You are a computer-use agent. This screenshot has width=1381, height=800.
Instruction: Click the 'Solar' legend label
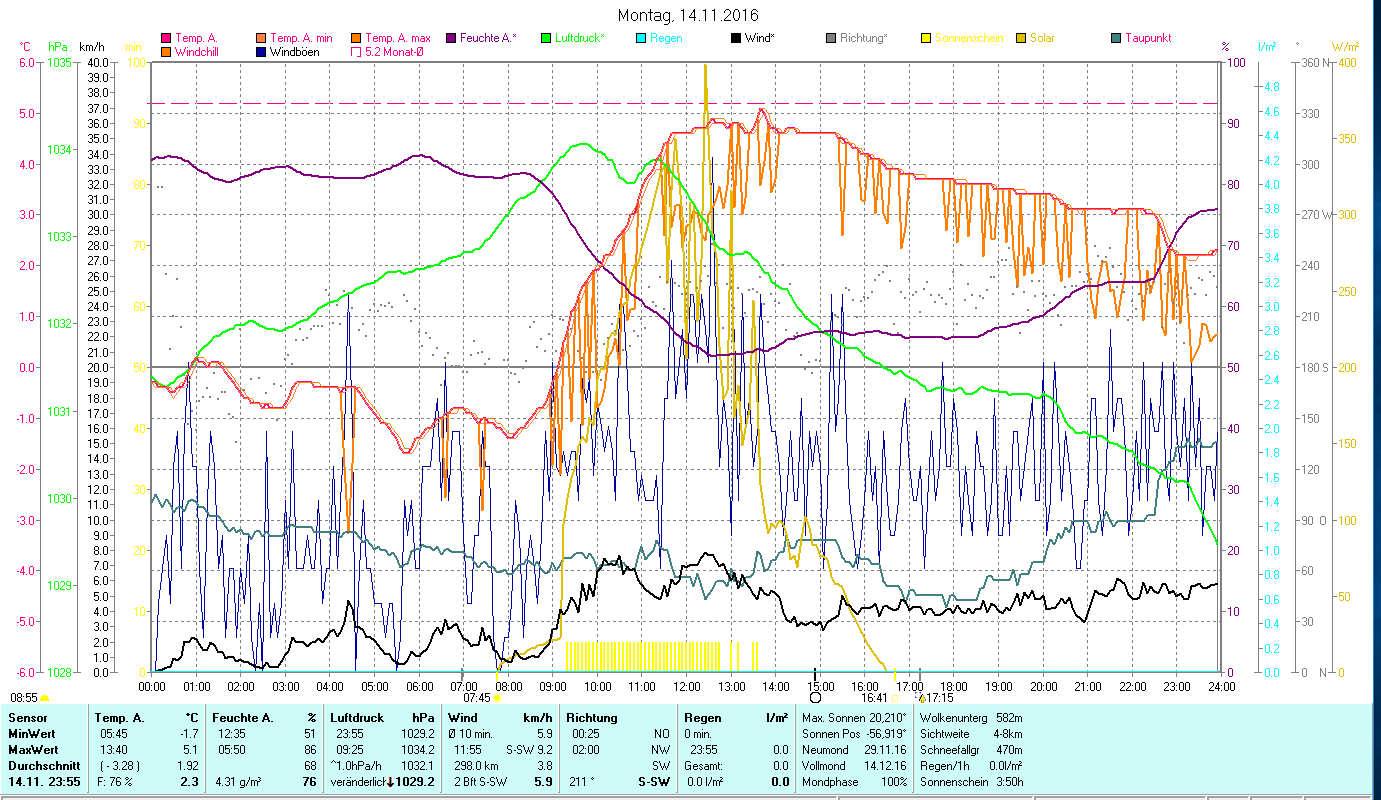pyautogui.click(x=1043, y=38)
